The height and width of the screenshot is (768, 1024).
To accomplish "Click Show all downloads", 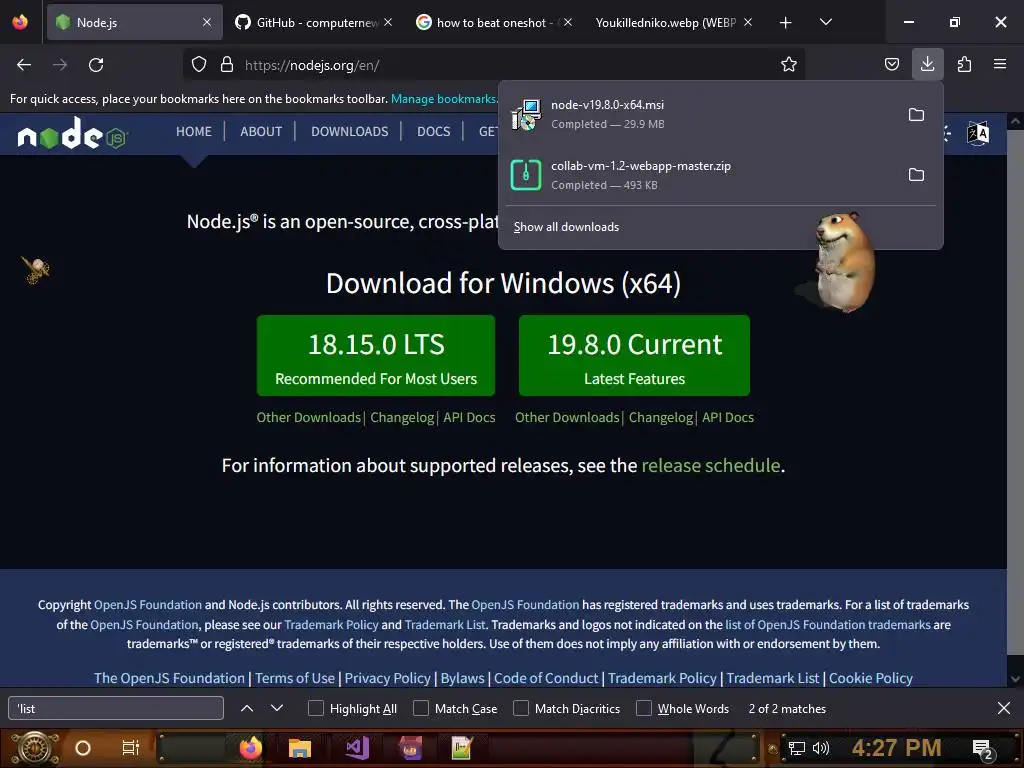I will [566, 227].
